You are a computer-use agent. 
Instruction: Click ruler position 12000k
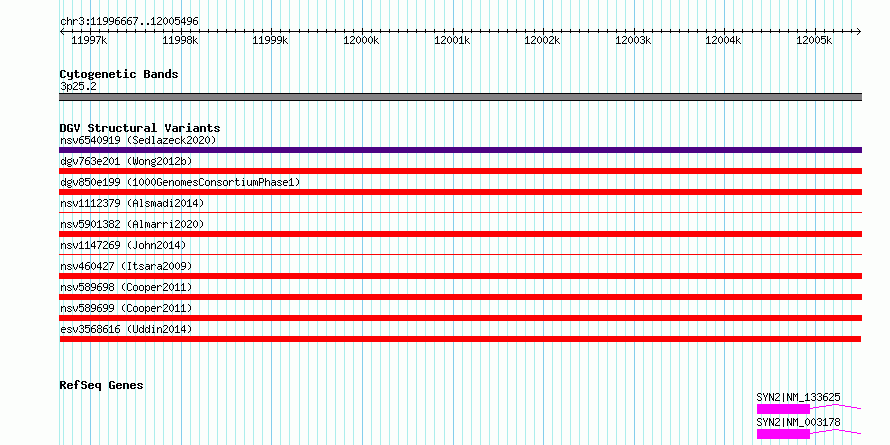click(x=362, y=41)
